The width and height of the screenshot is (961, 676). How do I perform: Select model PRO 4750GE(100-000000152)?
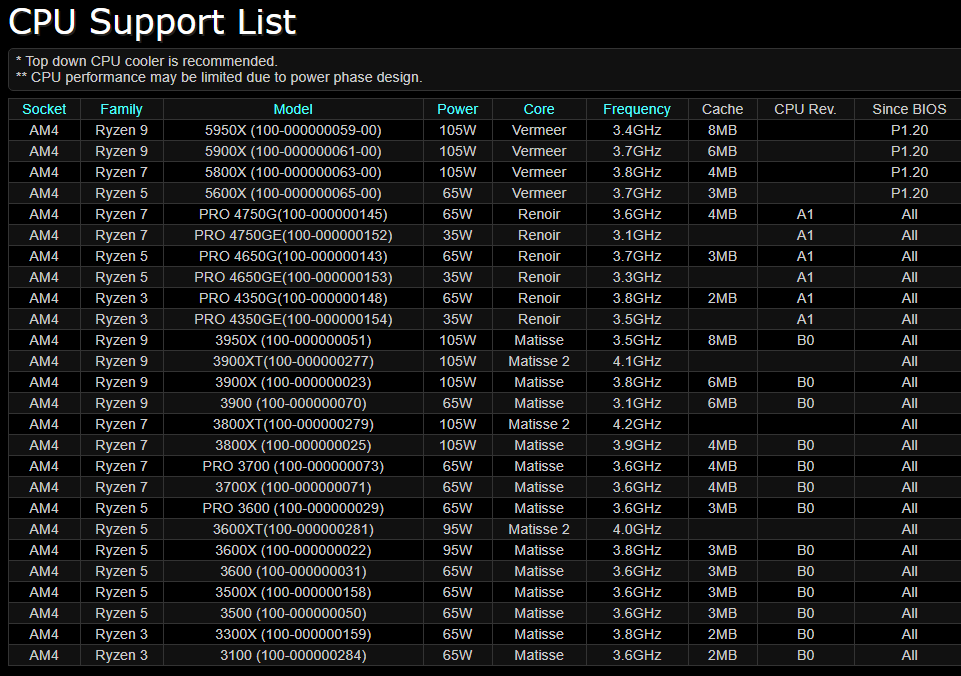[293, 235]
